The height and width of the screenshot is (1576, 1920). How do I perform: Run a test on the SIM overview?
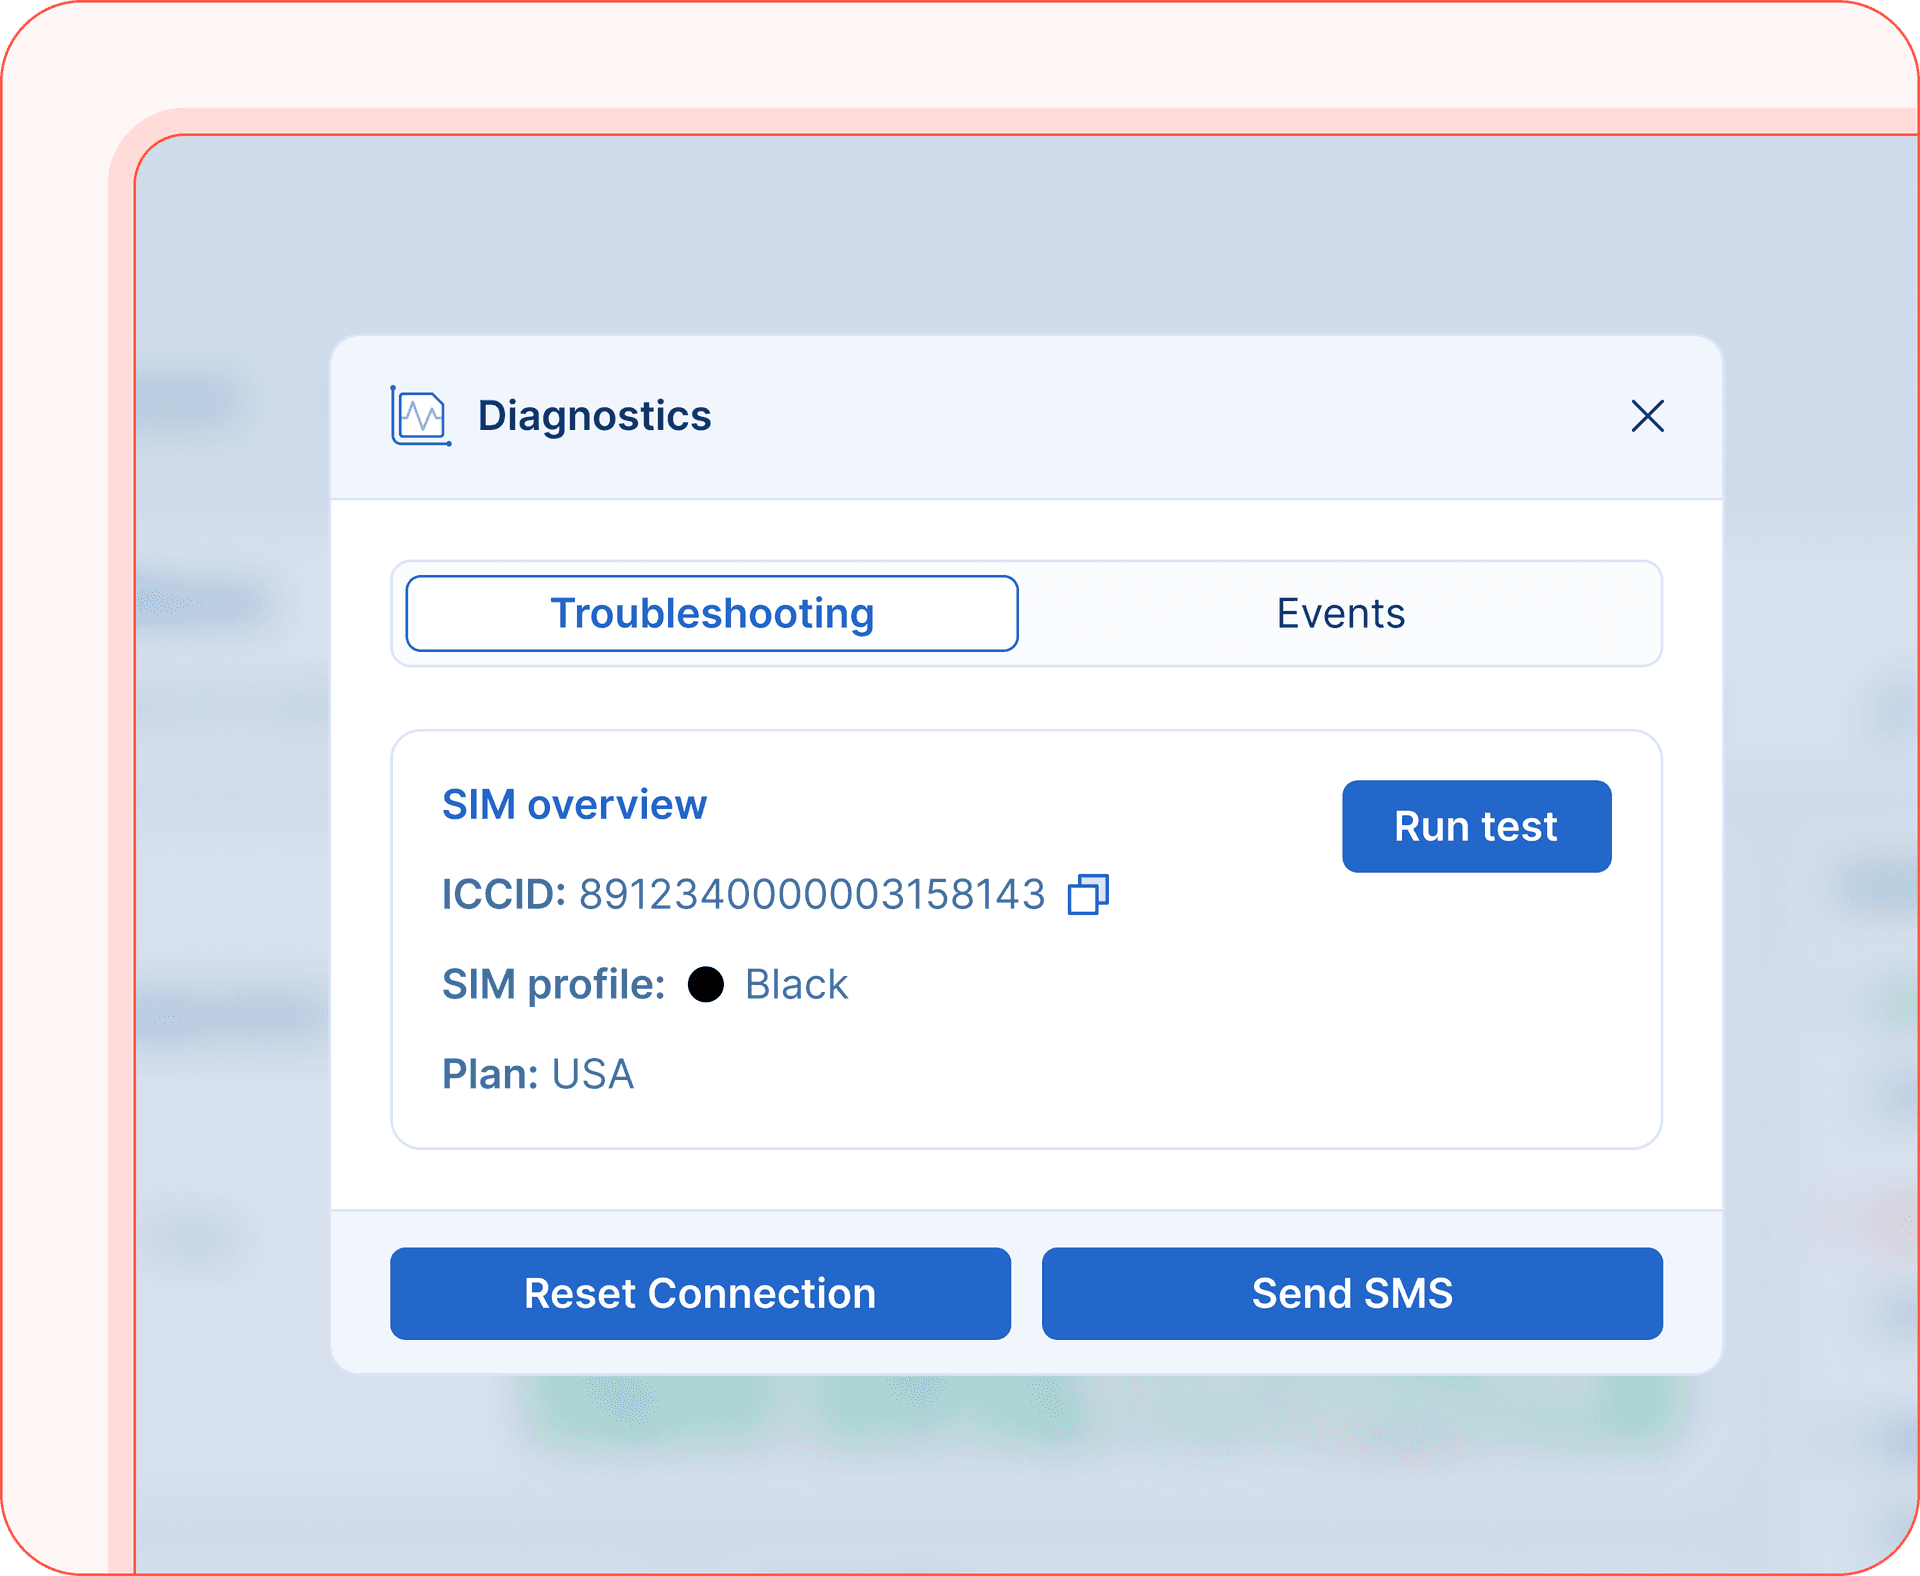pyautogui.click(x=1476, y=826)
